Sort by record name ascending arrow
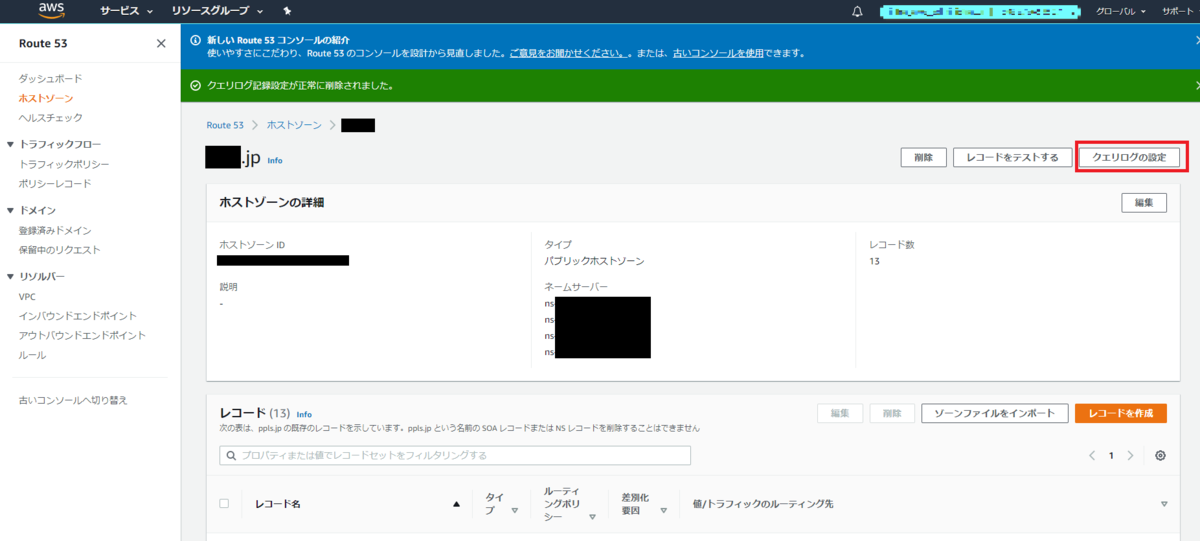This screenshot has width=1200, height=541. [x=457, y=504]
